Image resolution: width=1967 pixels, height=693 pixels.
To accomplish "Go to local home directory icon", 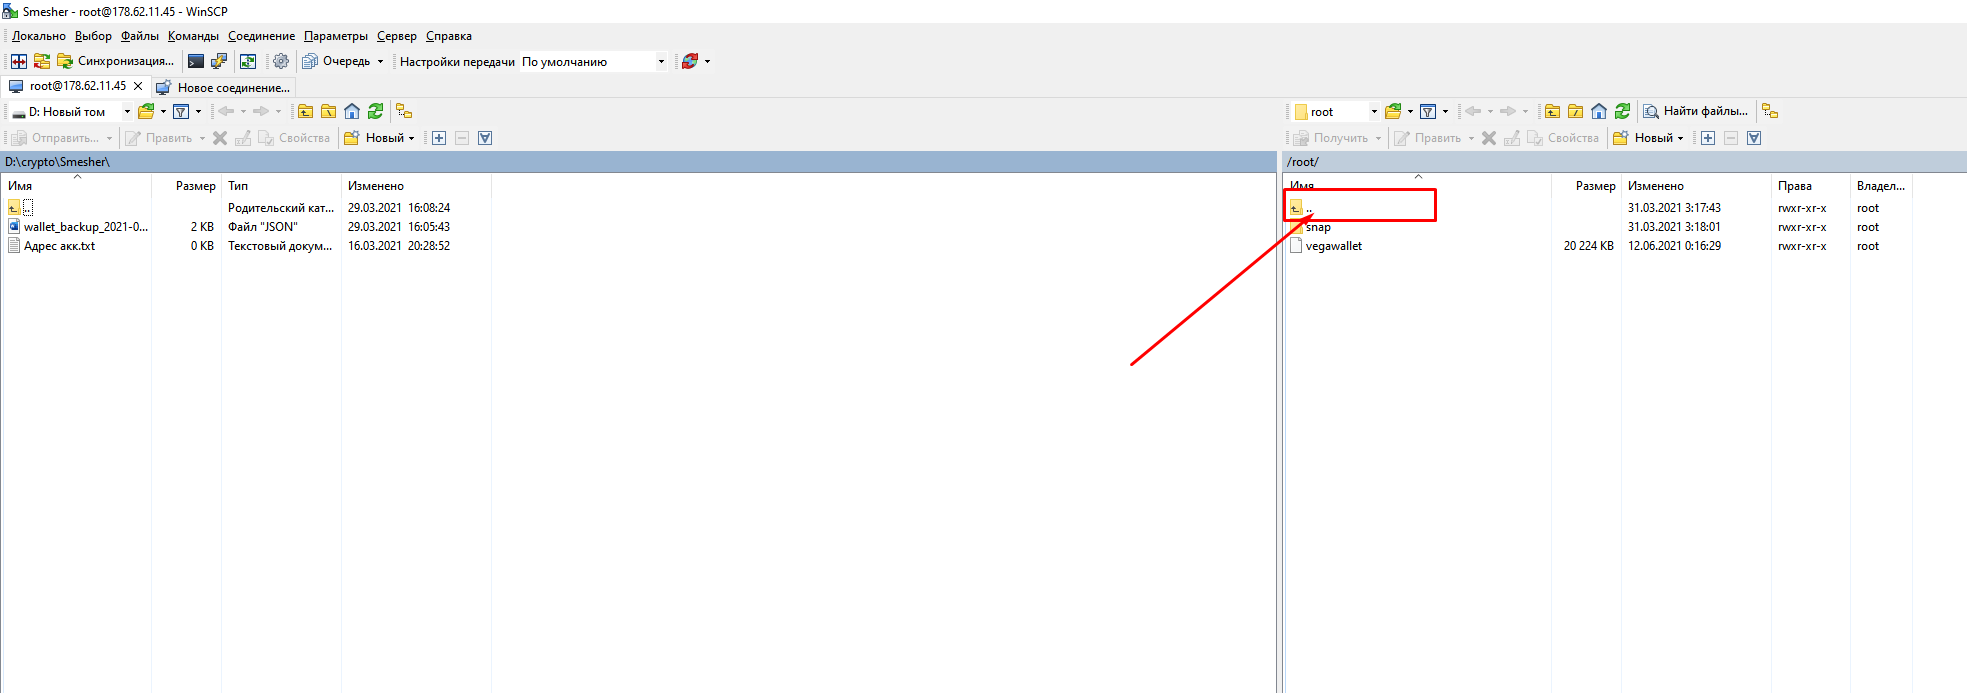I will coord(352,111).
